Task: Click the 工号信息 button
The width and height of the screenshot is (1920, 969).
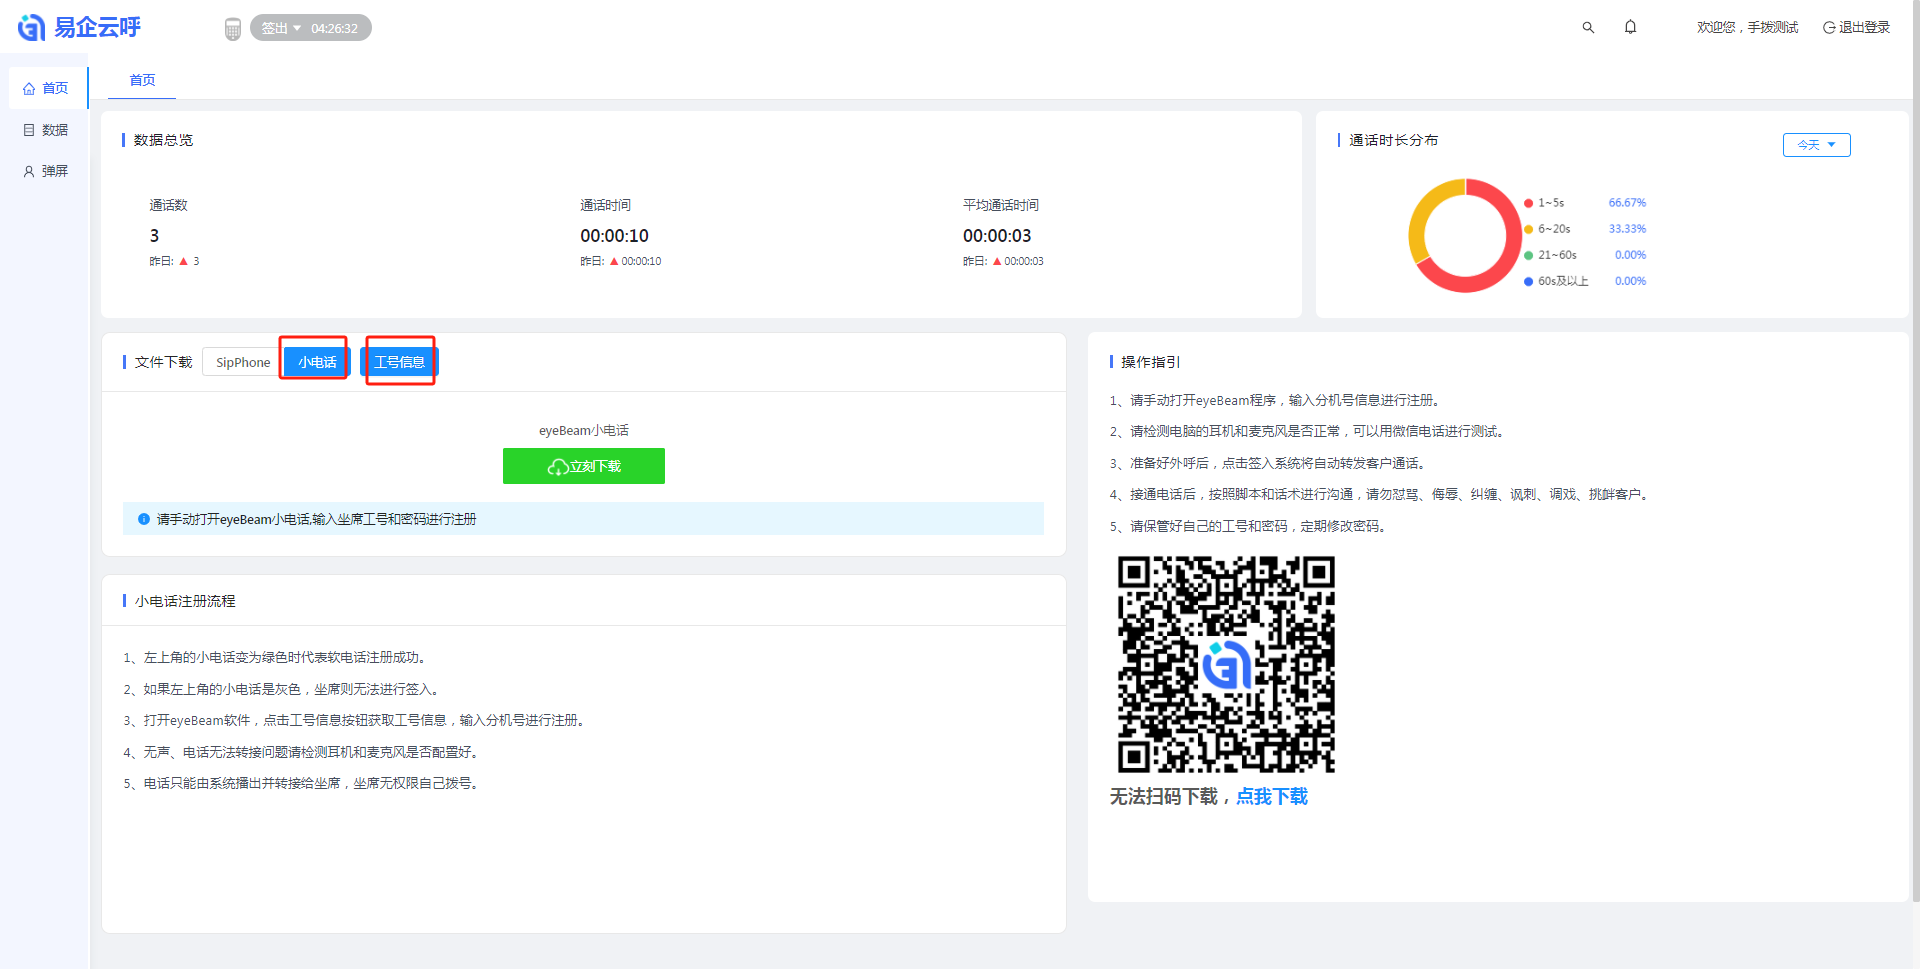Action: pos(399,362)
